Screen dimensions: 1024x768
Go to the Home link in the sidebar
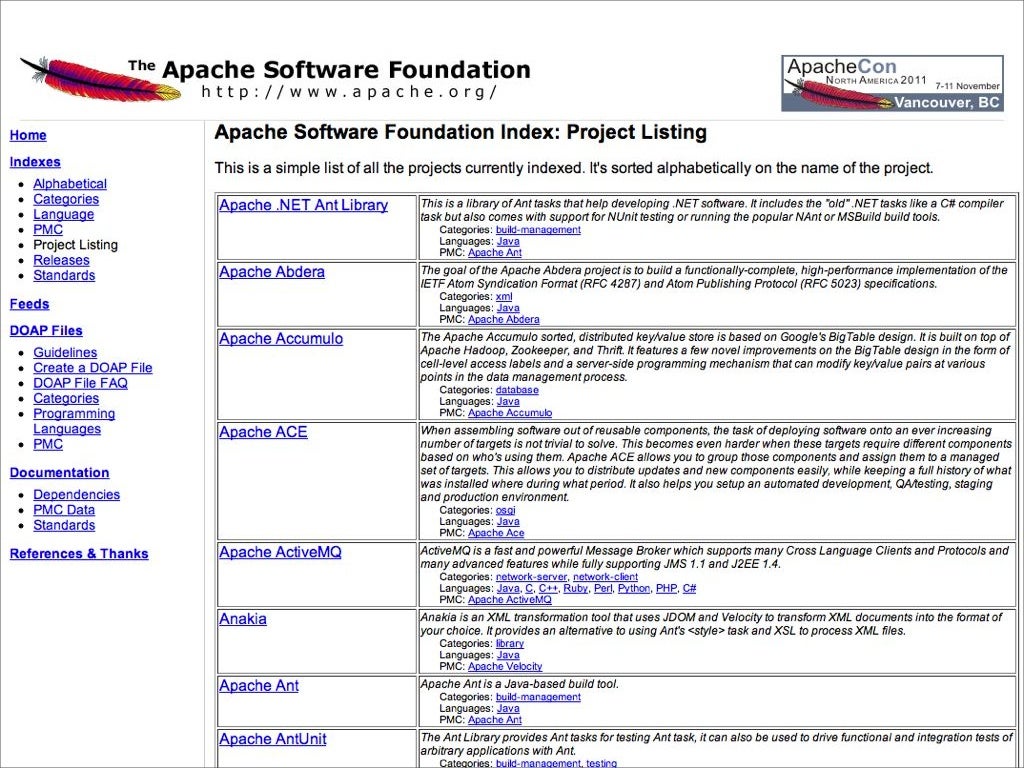tap(28, 135)
